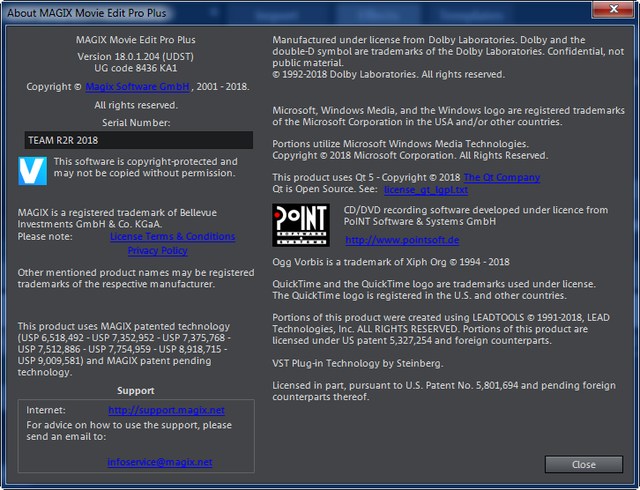Click the MAGIX patented technology paragraph
The image size is (640, 490).
coord(124,349)
